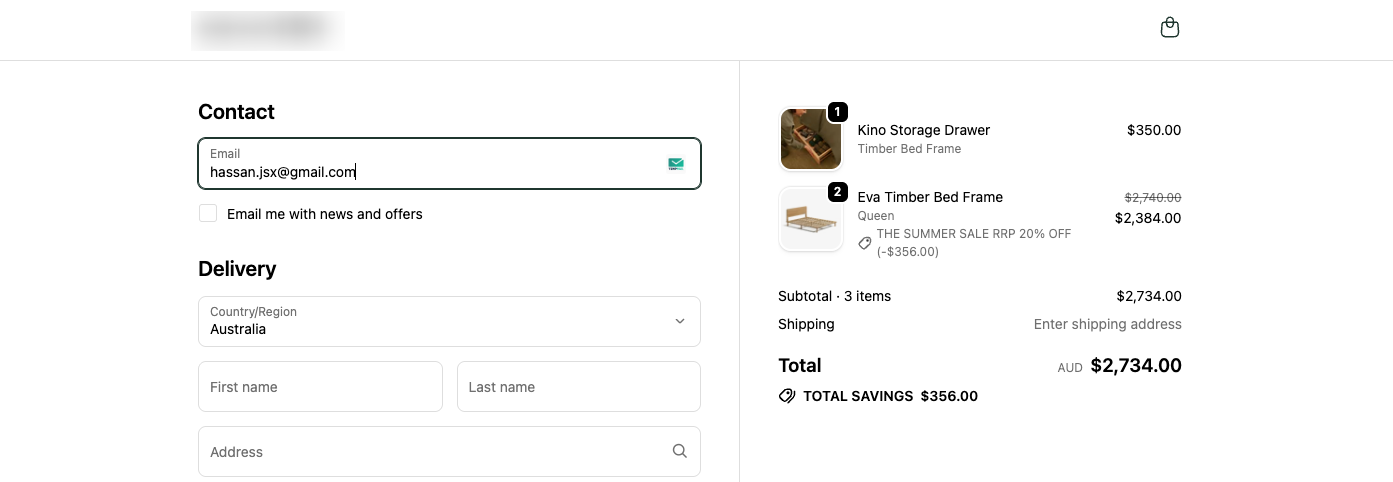This screenshot has width=1393, height=482.
Task: Click the Contact heading
Action: [x=236, y=112]
